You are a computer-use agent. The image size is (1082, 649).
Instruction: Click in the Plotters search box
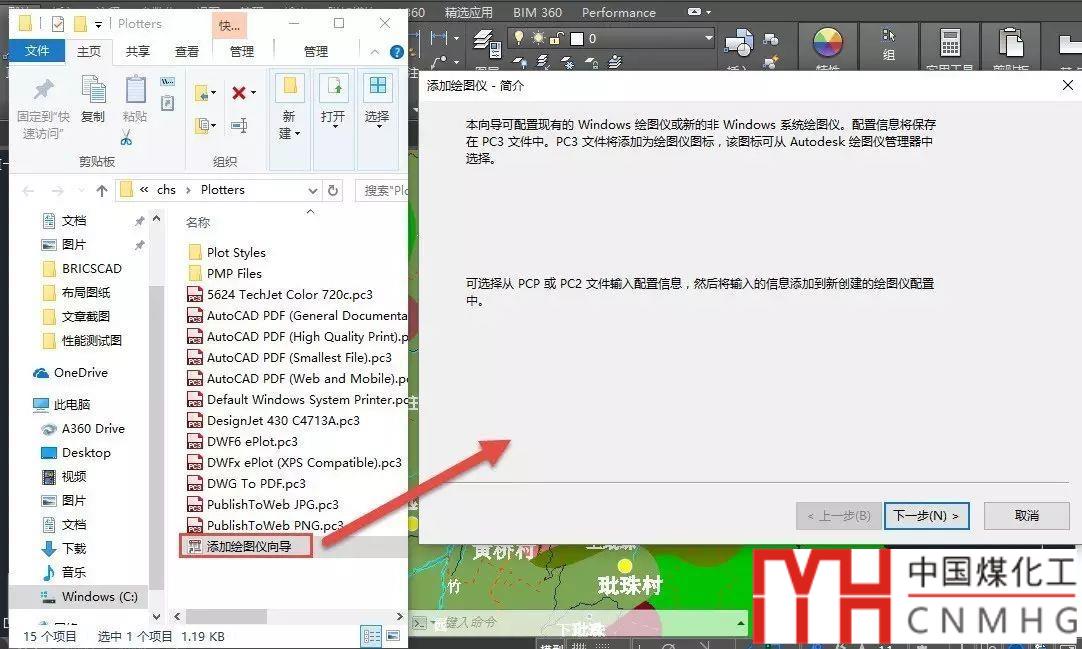point(382,190)
